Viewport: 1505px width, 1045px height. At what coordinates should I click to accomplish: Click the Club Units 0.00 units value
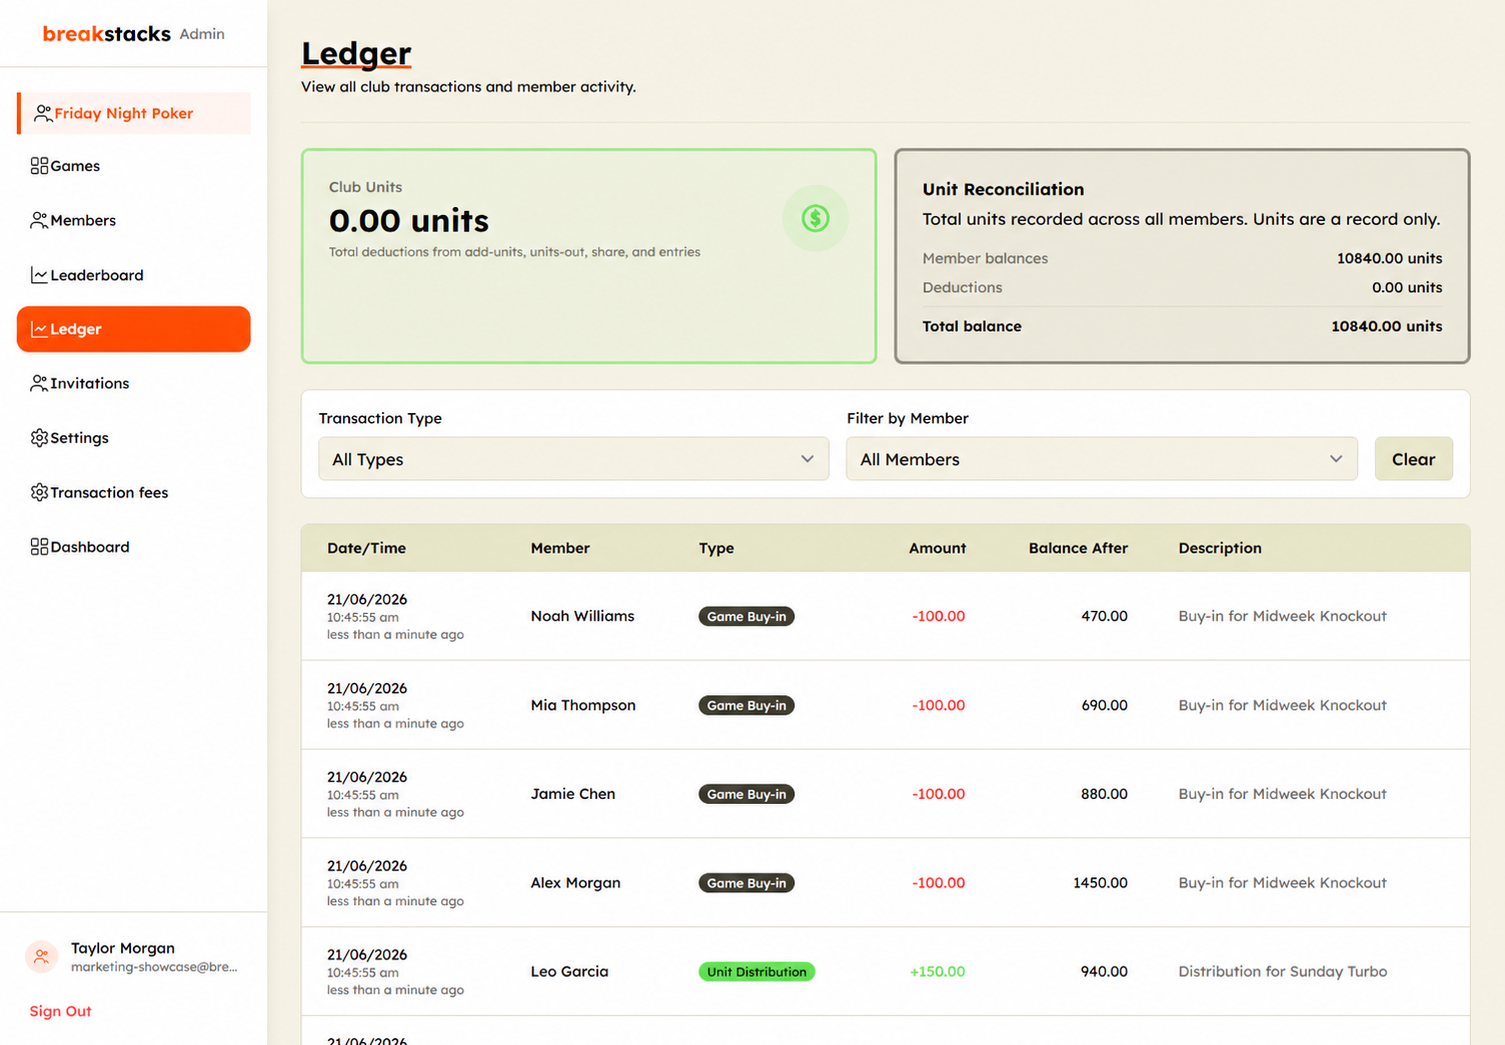coord(409,220)
